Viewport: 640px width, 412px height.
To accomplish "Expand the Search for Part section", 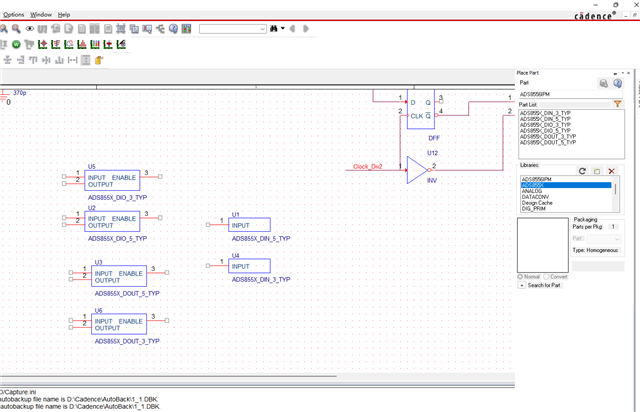I will pos(522,285).
